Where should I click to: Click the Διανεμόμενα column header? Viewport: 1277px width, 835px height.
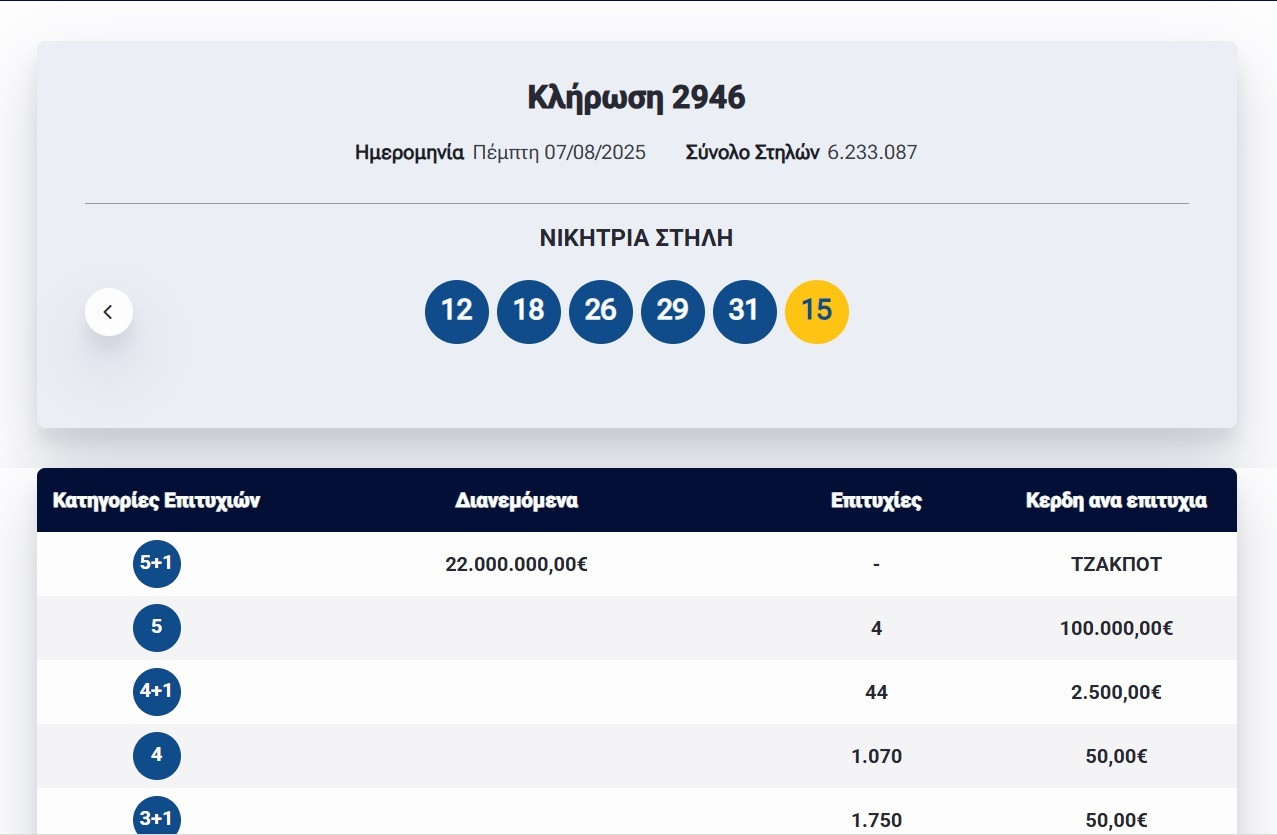pos(516,501)
